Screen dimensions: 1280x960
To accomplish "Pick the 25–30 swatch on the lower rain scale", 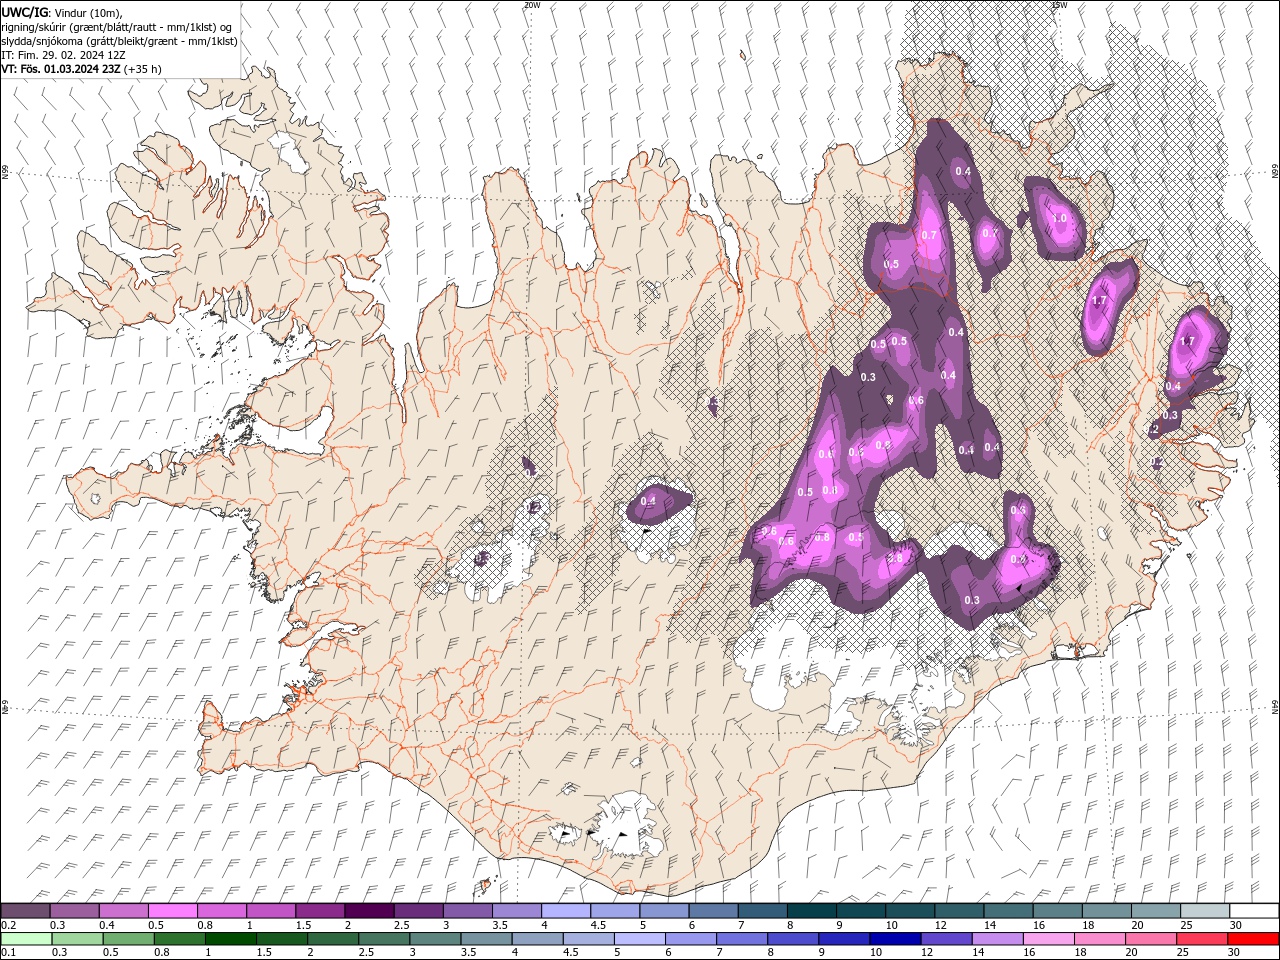I will (x=1204, y=939).
